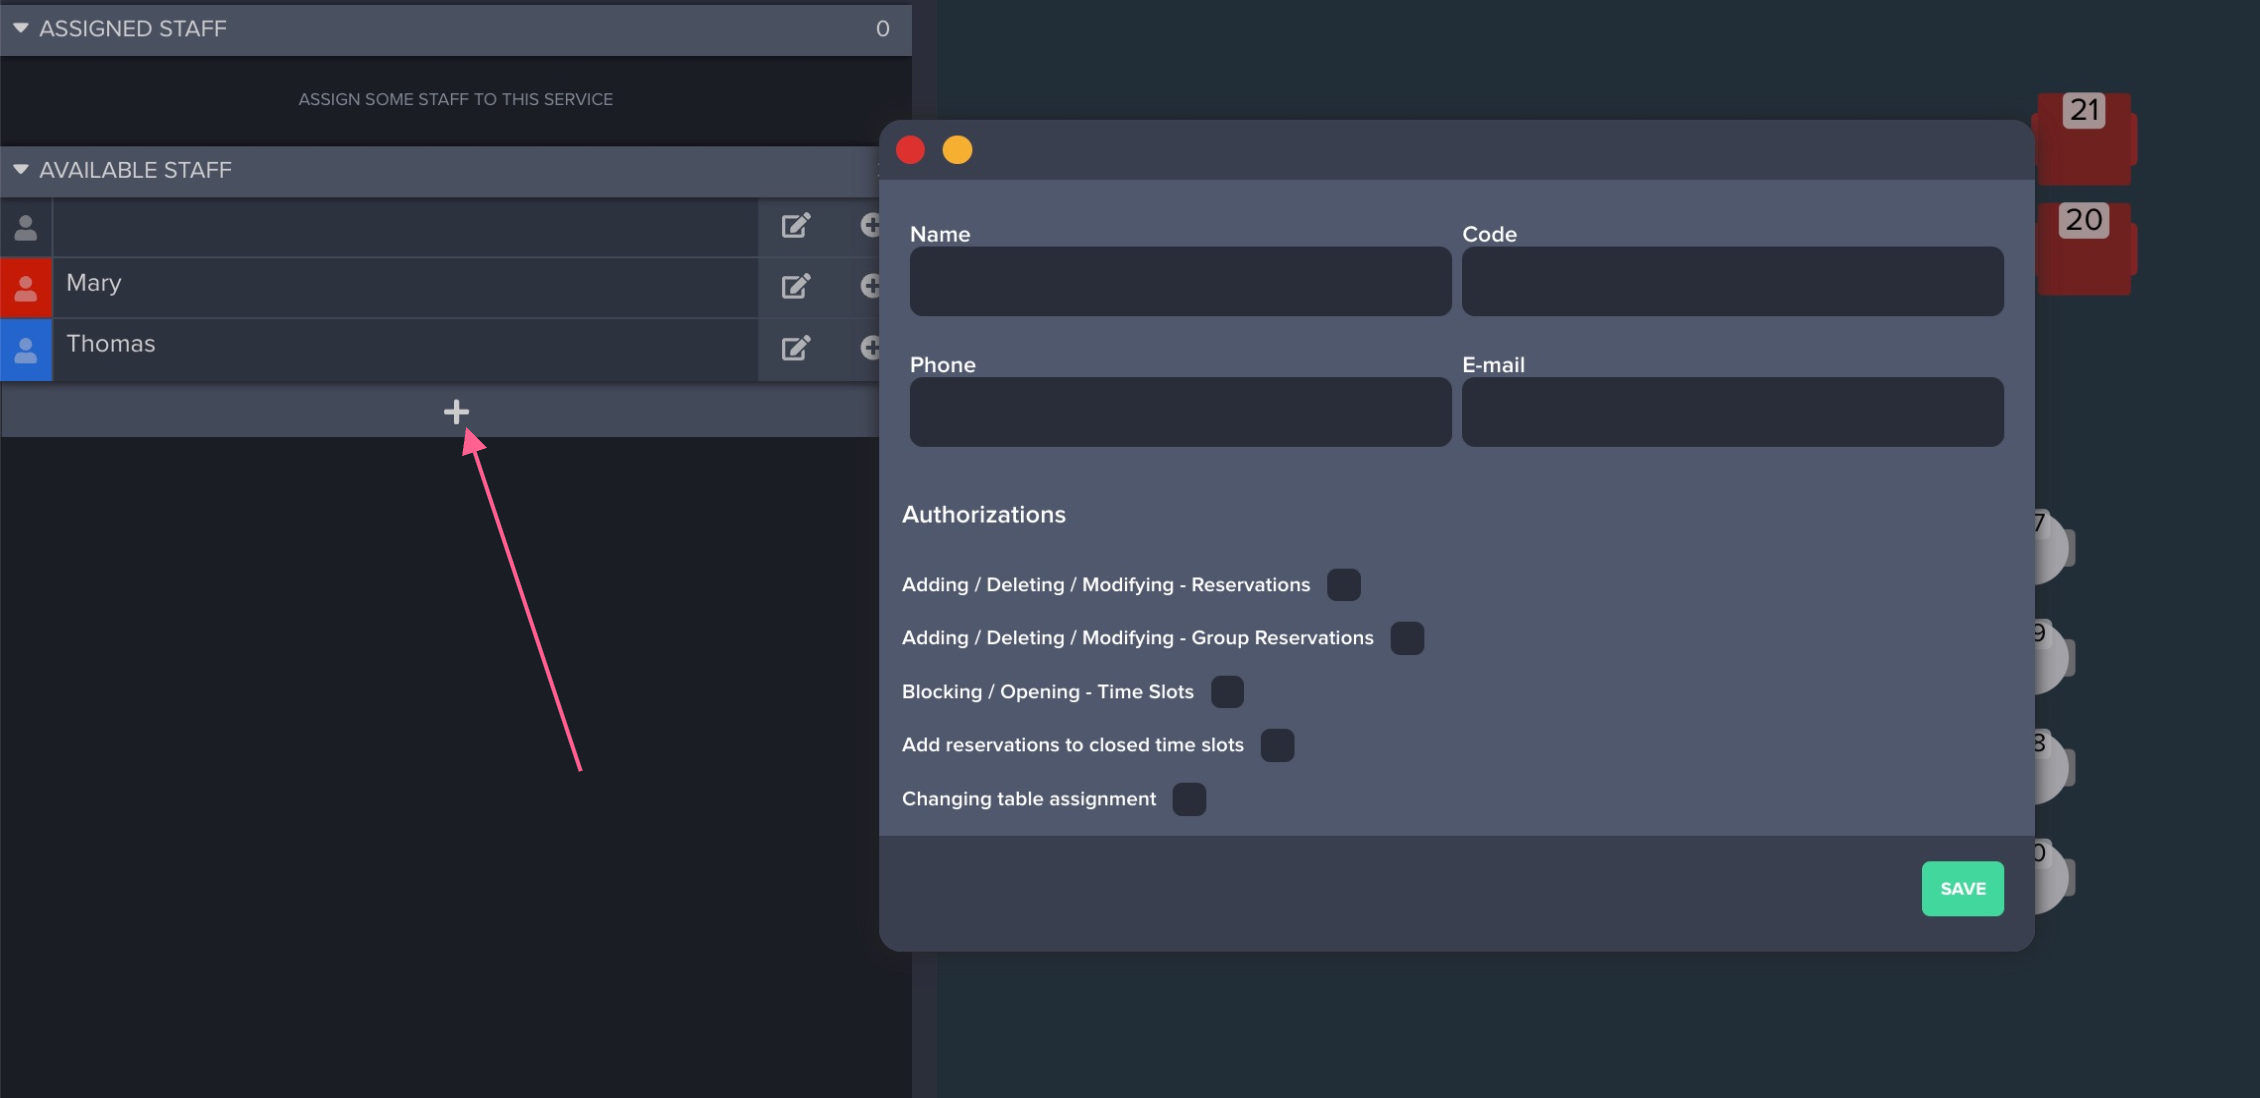2260x1098 pixels.
Task: Focus the E-mail text field
Action: pyautogui.click(x=1732, y=412)
